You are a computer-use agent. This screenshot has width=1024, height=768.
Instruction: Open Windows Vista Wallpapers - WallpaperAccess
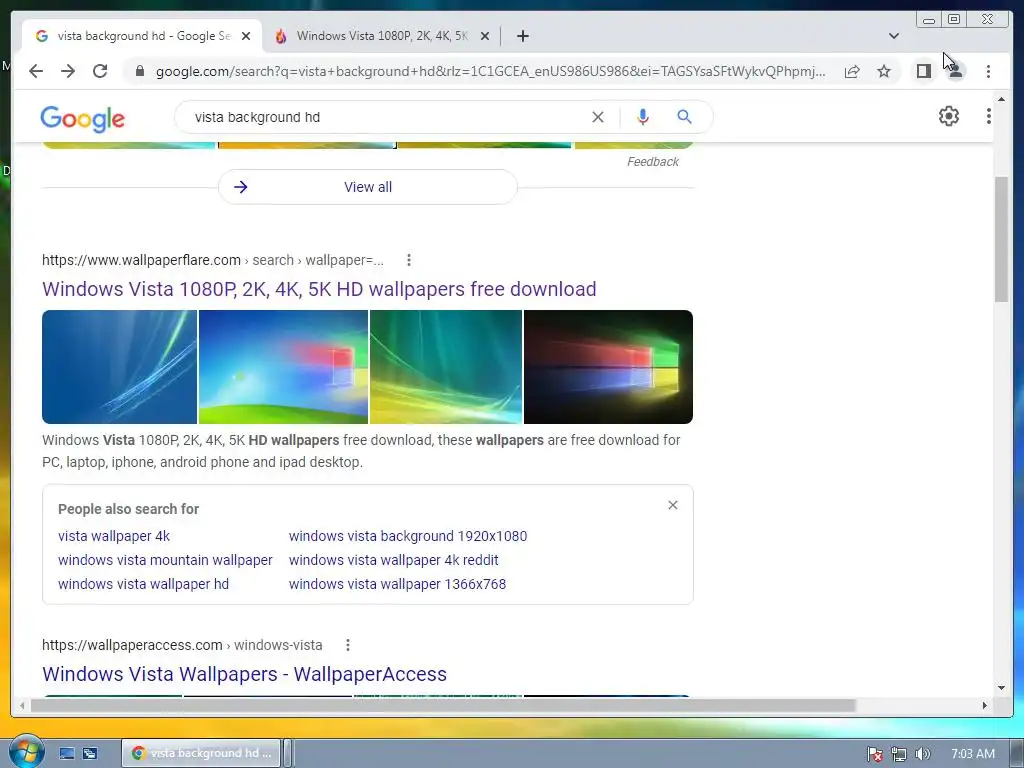(x=244, y=674)
